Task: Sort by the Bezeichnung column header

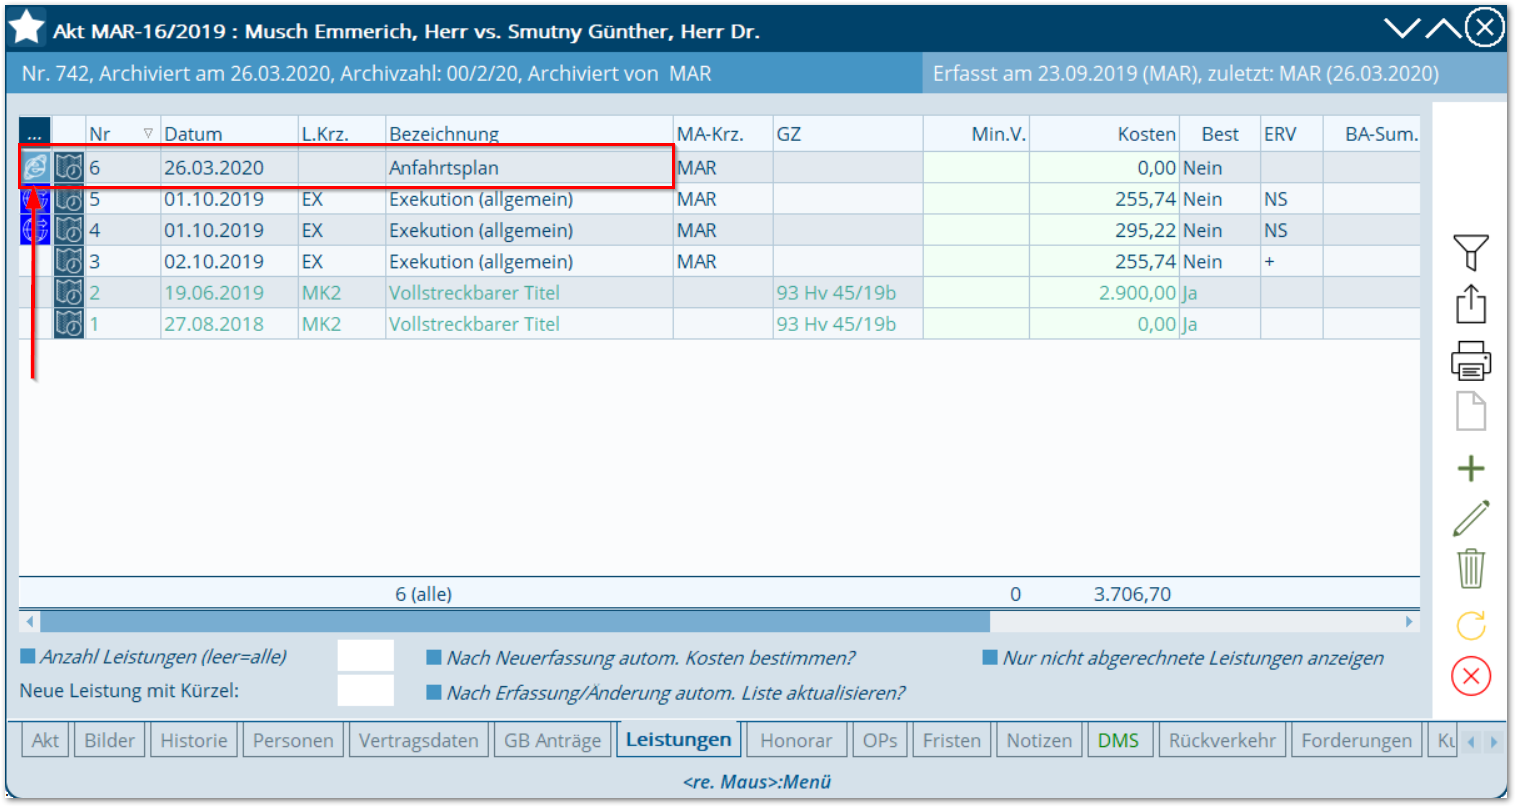Action: (529, 134)
